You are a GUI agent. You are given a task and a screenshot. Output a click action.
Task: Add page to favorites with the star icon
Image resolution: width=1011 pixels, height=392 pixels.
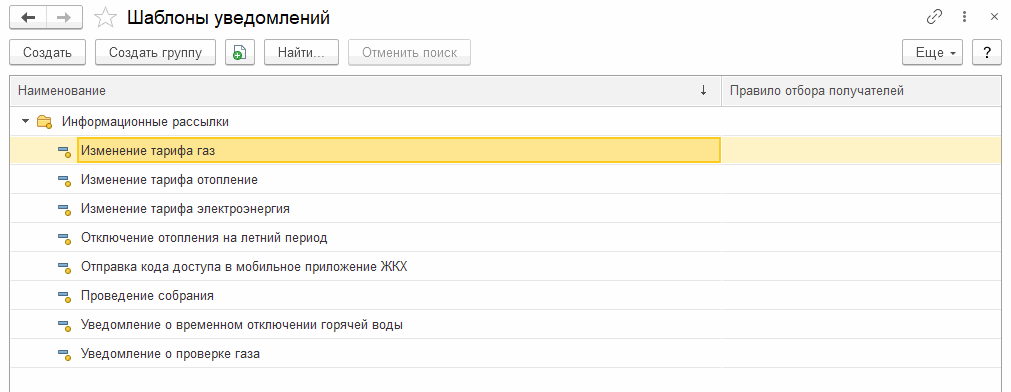coord(104,18)
